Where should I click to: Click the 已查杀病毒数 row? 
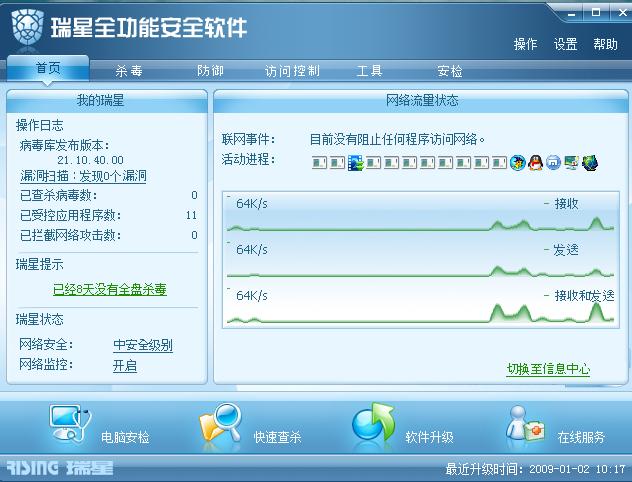point(108,195)
